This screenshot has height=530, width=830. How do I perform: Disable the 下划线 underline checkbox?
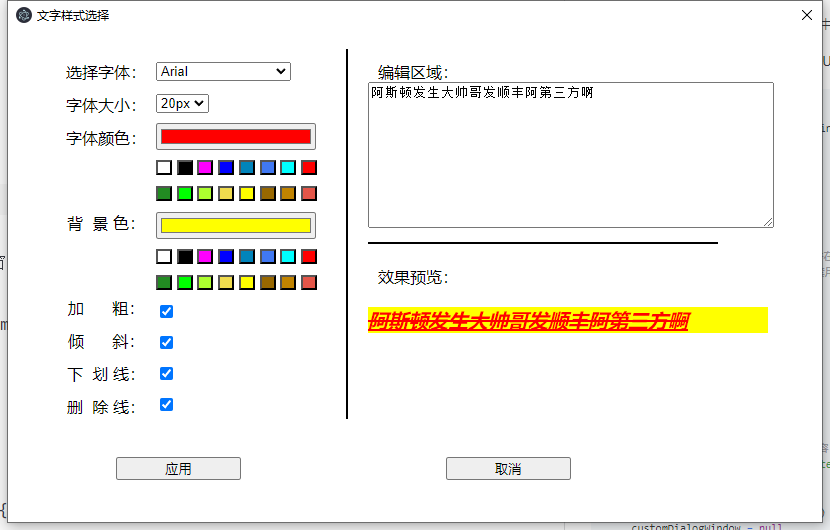tap(167, 373)
